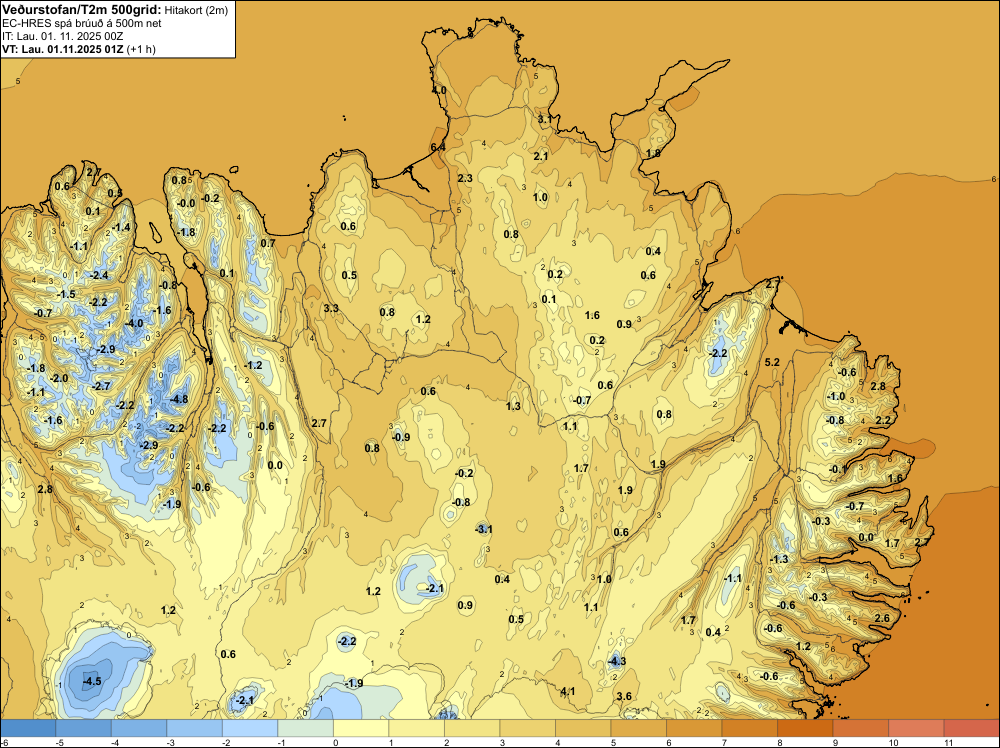Viewport: 1000px width, 748px height.
Task: Click the '11' tick label on the legend
Action: coord(948,742)
